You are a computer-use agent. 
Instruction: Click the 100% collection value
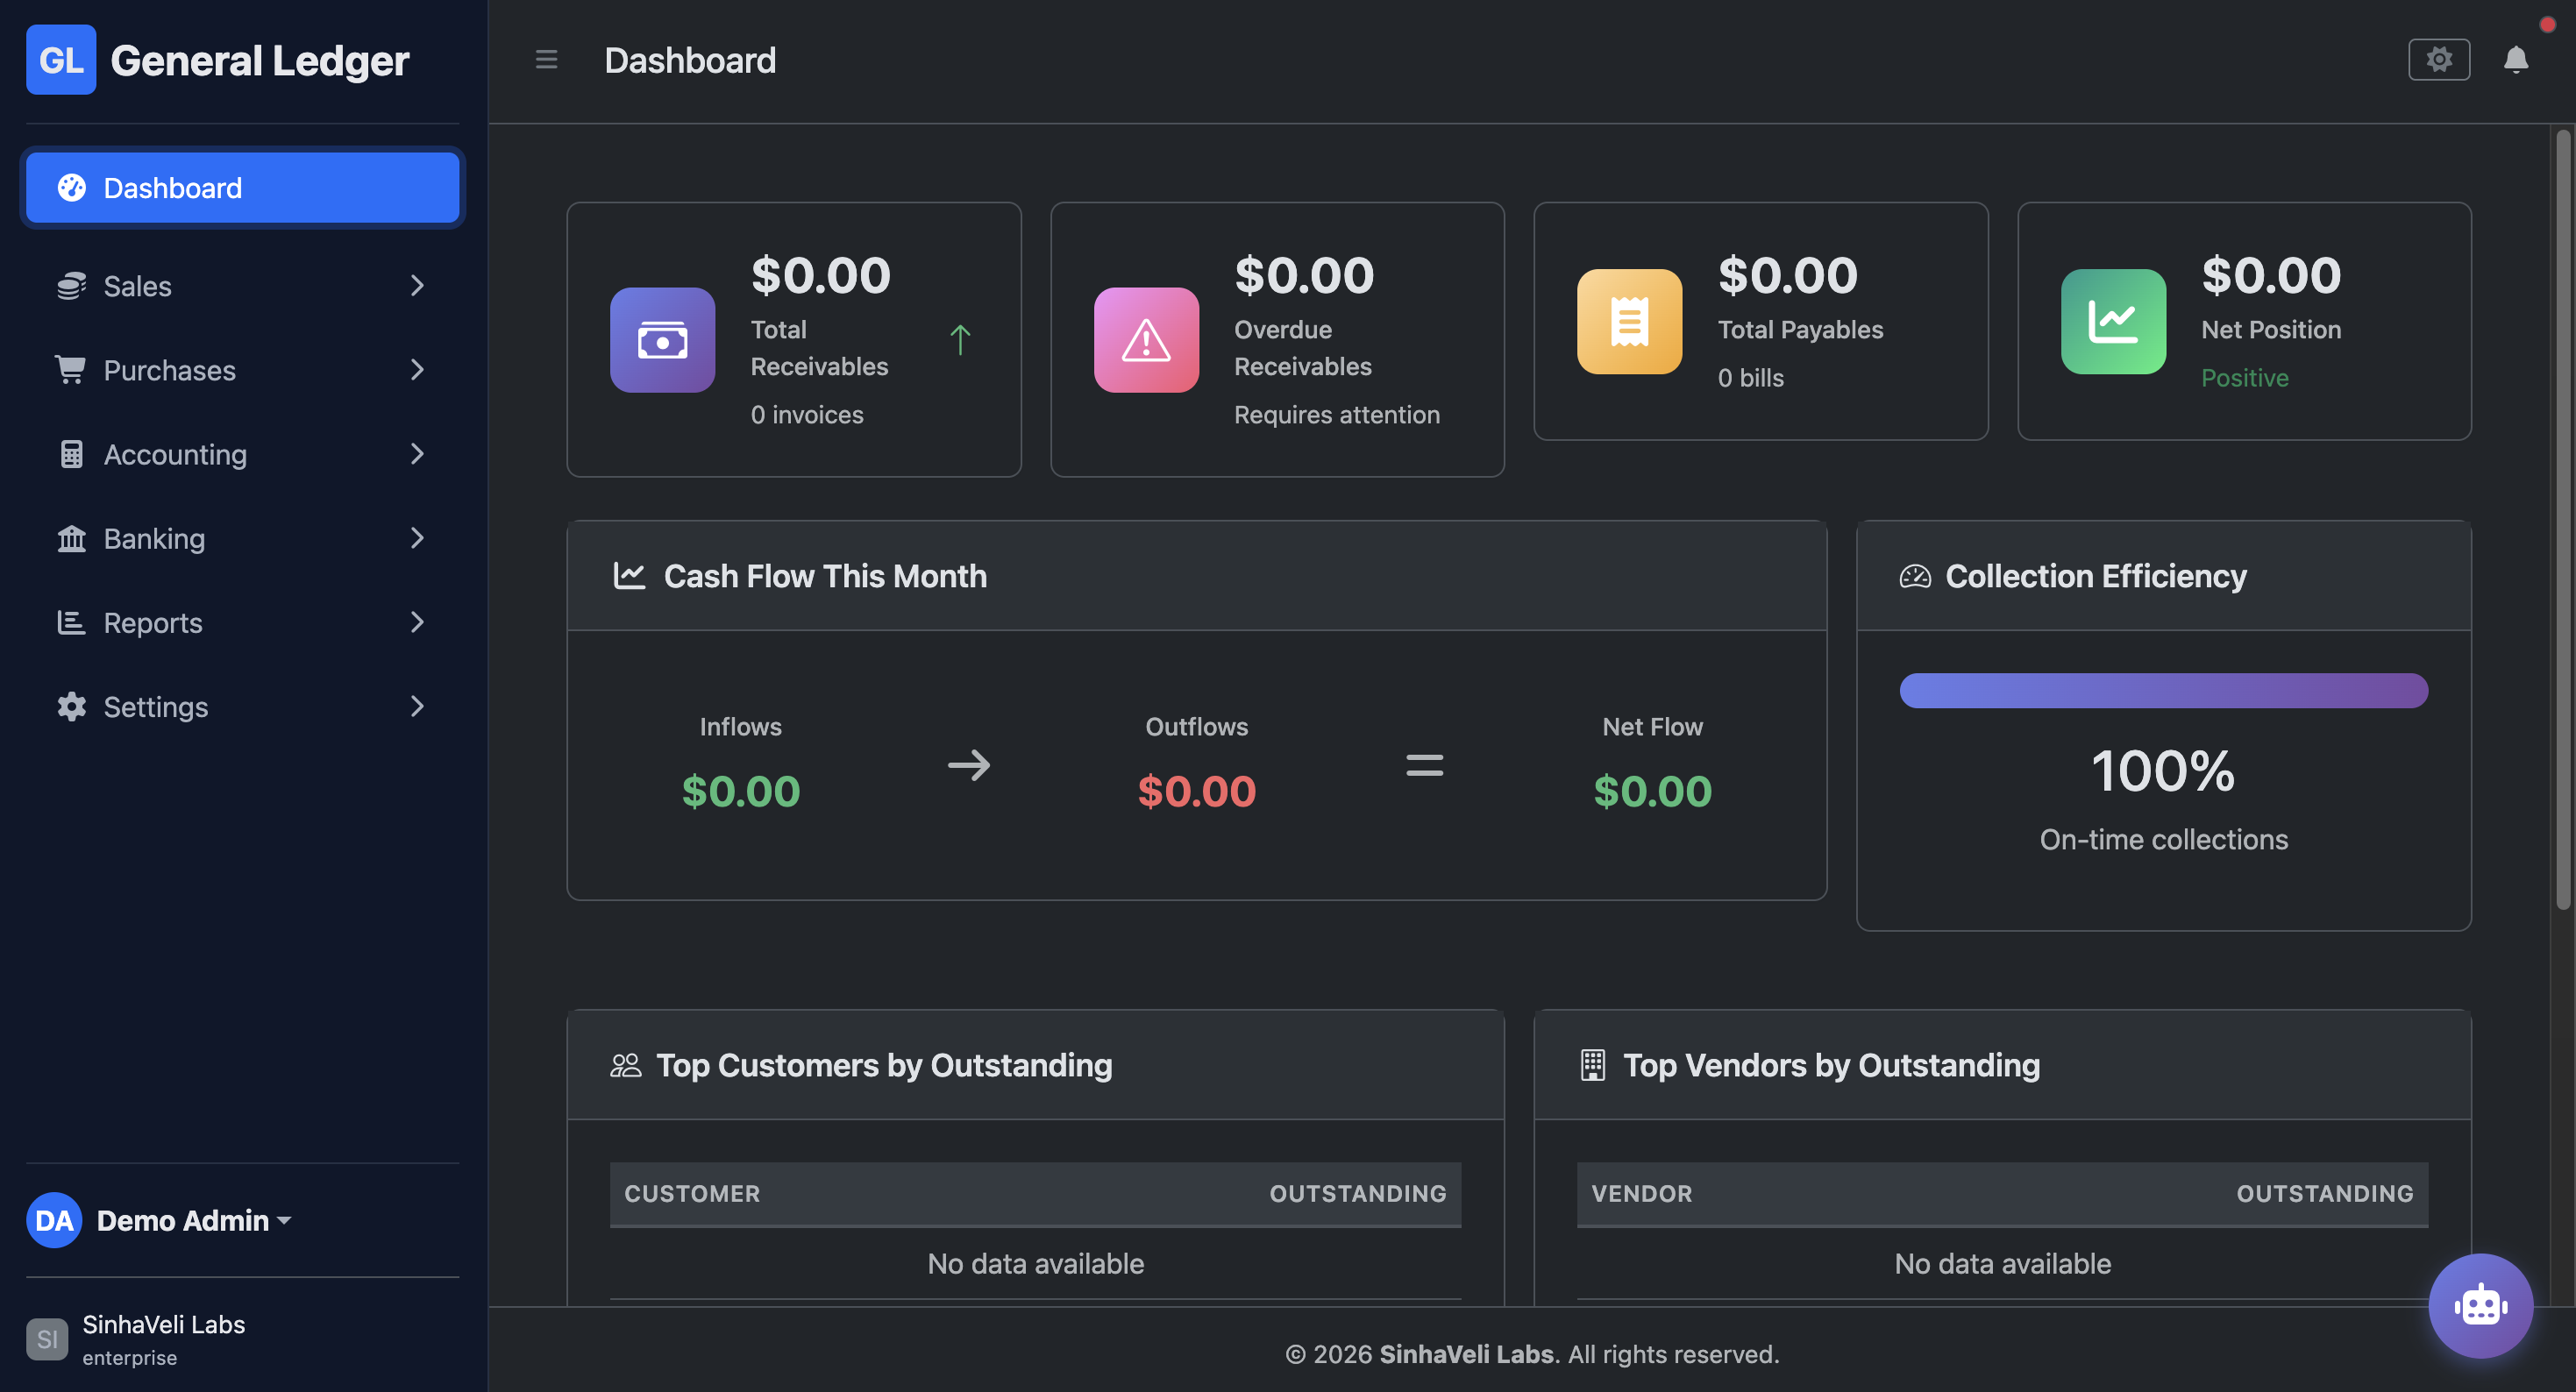click(x=2163, y=771)
